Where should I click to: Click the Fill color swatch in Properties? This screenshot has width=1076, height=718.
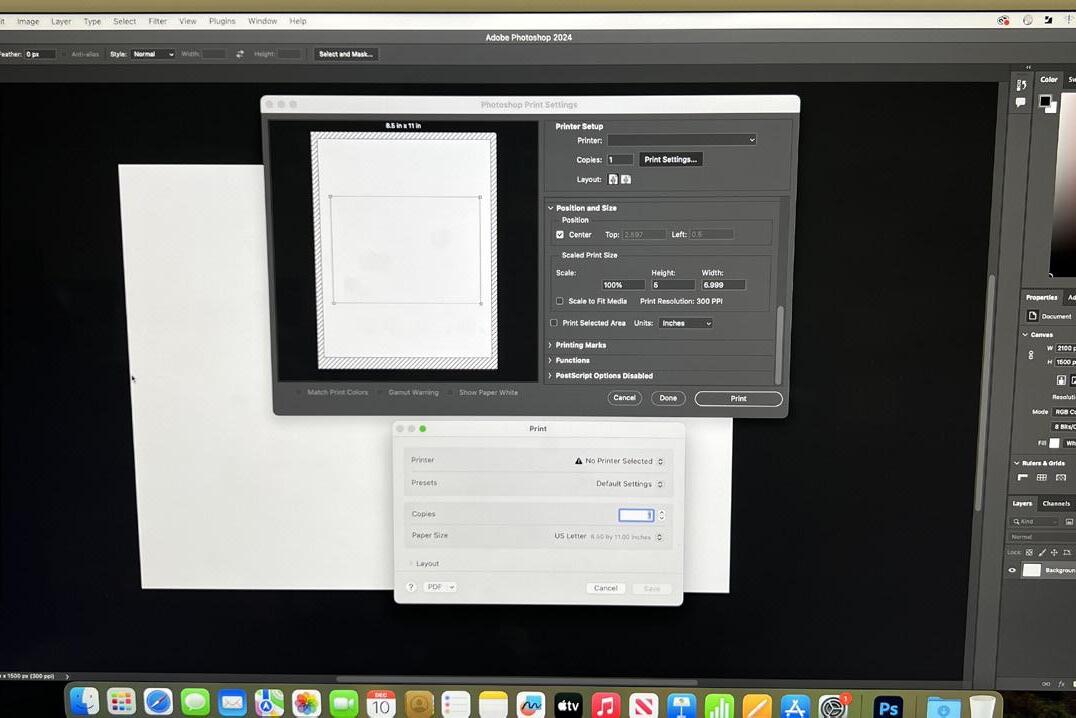[1054, 443]
